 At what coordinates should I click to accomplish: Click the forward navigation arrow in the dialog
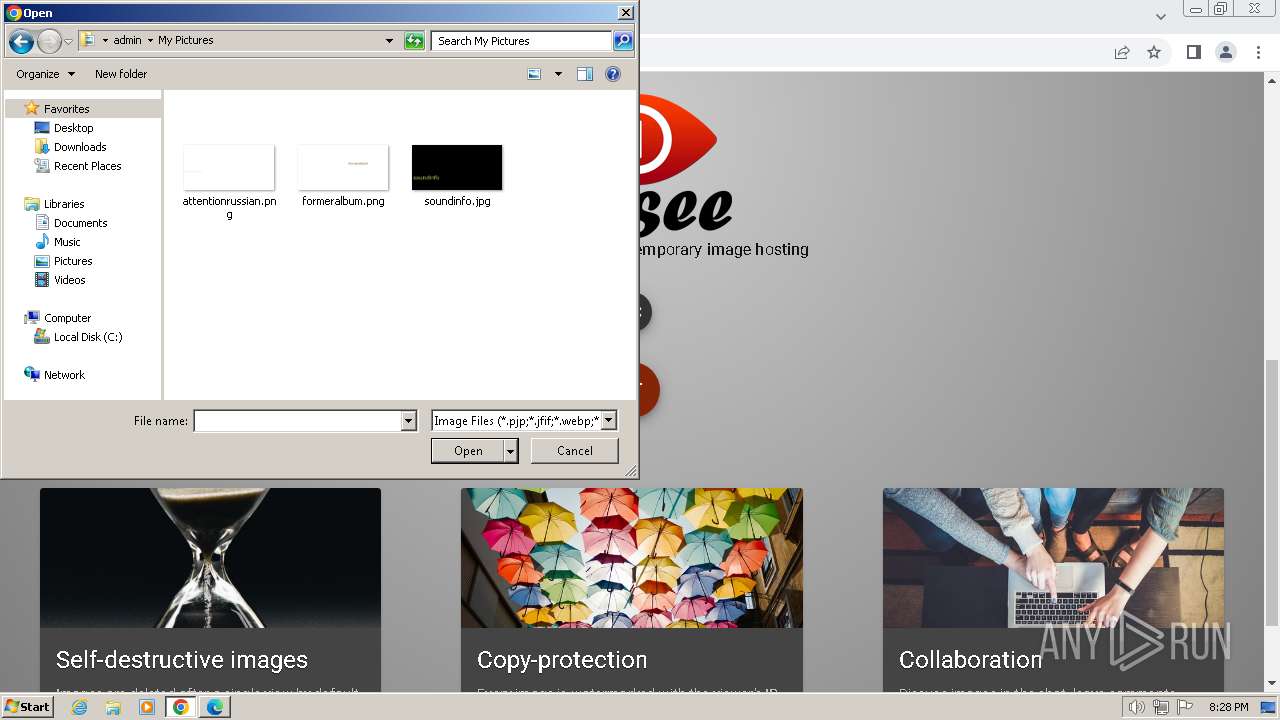49,41
